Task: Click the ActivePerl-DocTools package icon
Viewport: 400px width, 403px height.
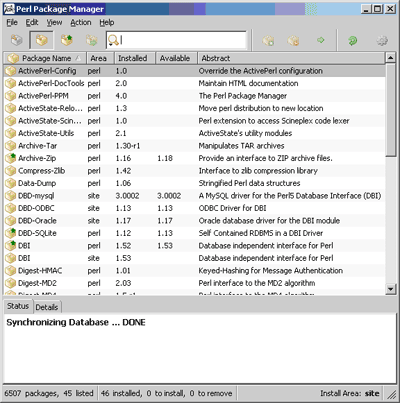Action: [11, 83]
